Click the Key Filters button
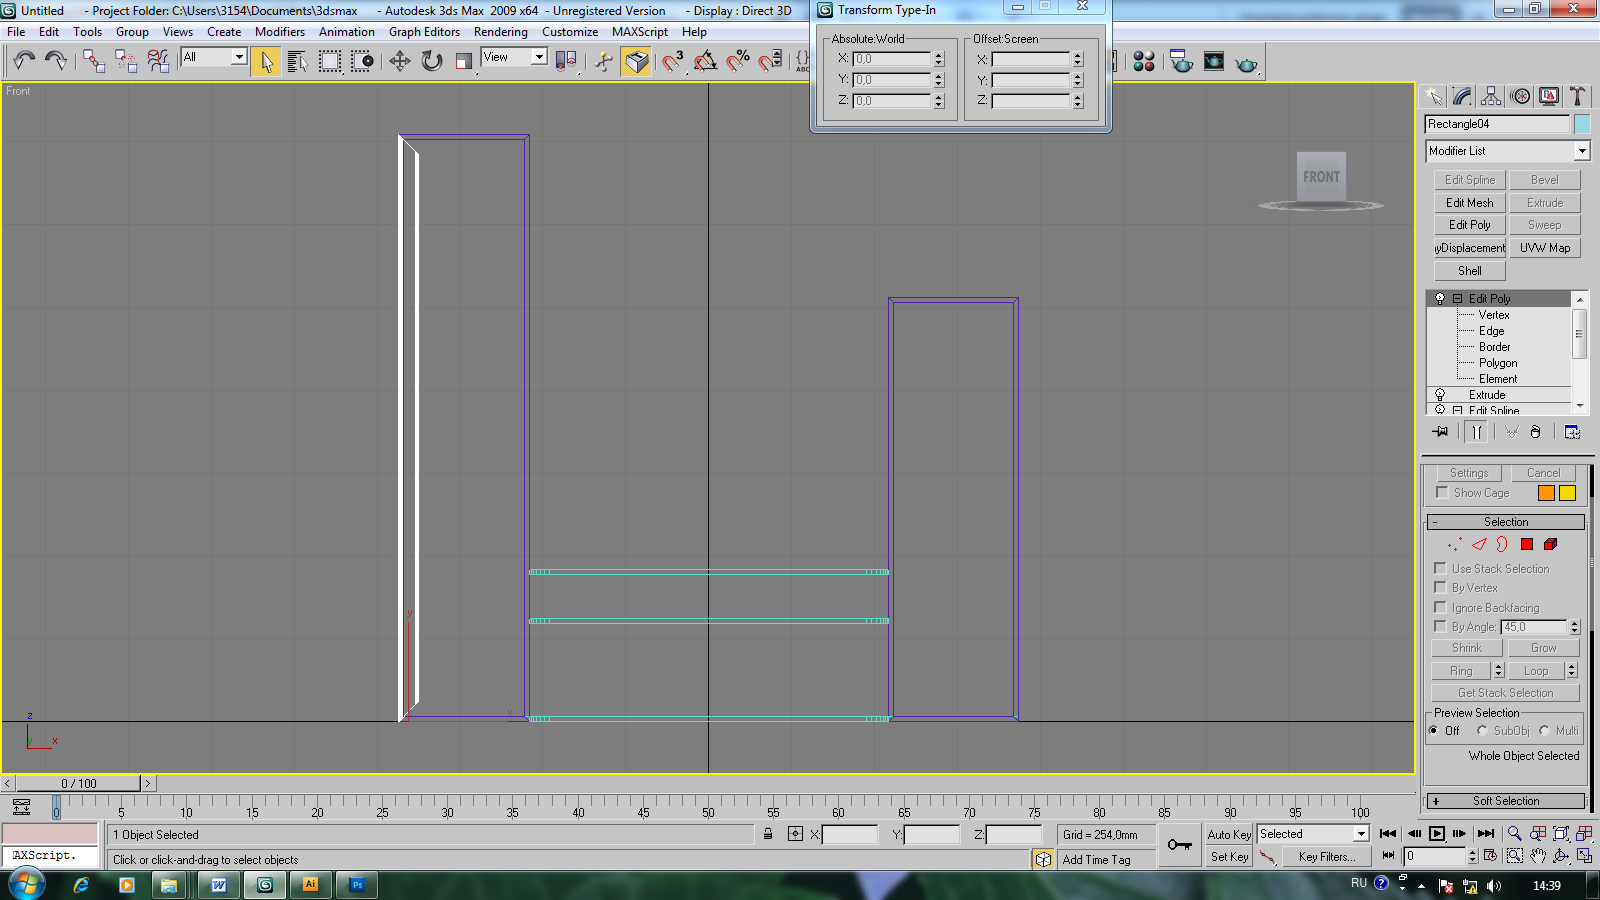The height and width of the screenshot is (900, 1600). tap(1327, 857)
